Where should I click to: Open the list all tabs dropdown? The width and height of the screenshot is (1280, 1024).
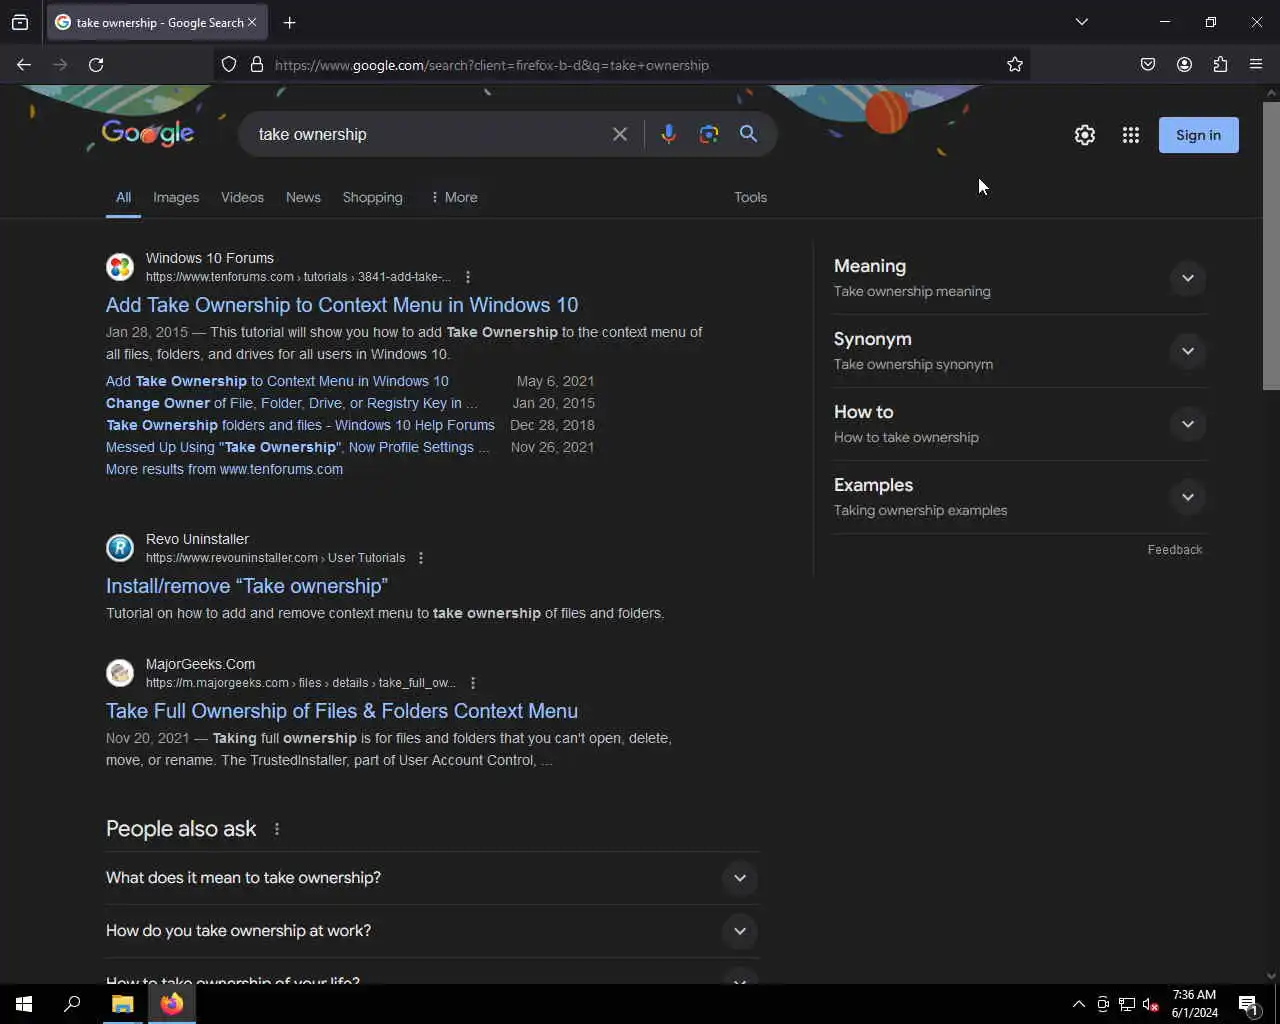pyautogui.click(x=1081, y=22)
